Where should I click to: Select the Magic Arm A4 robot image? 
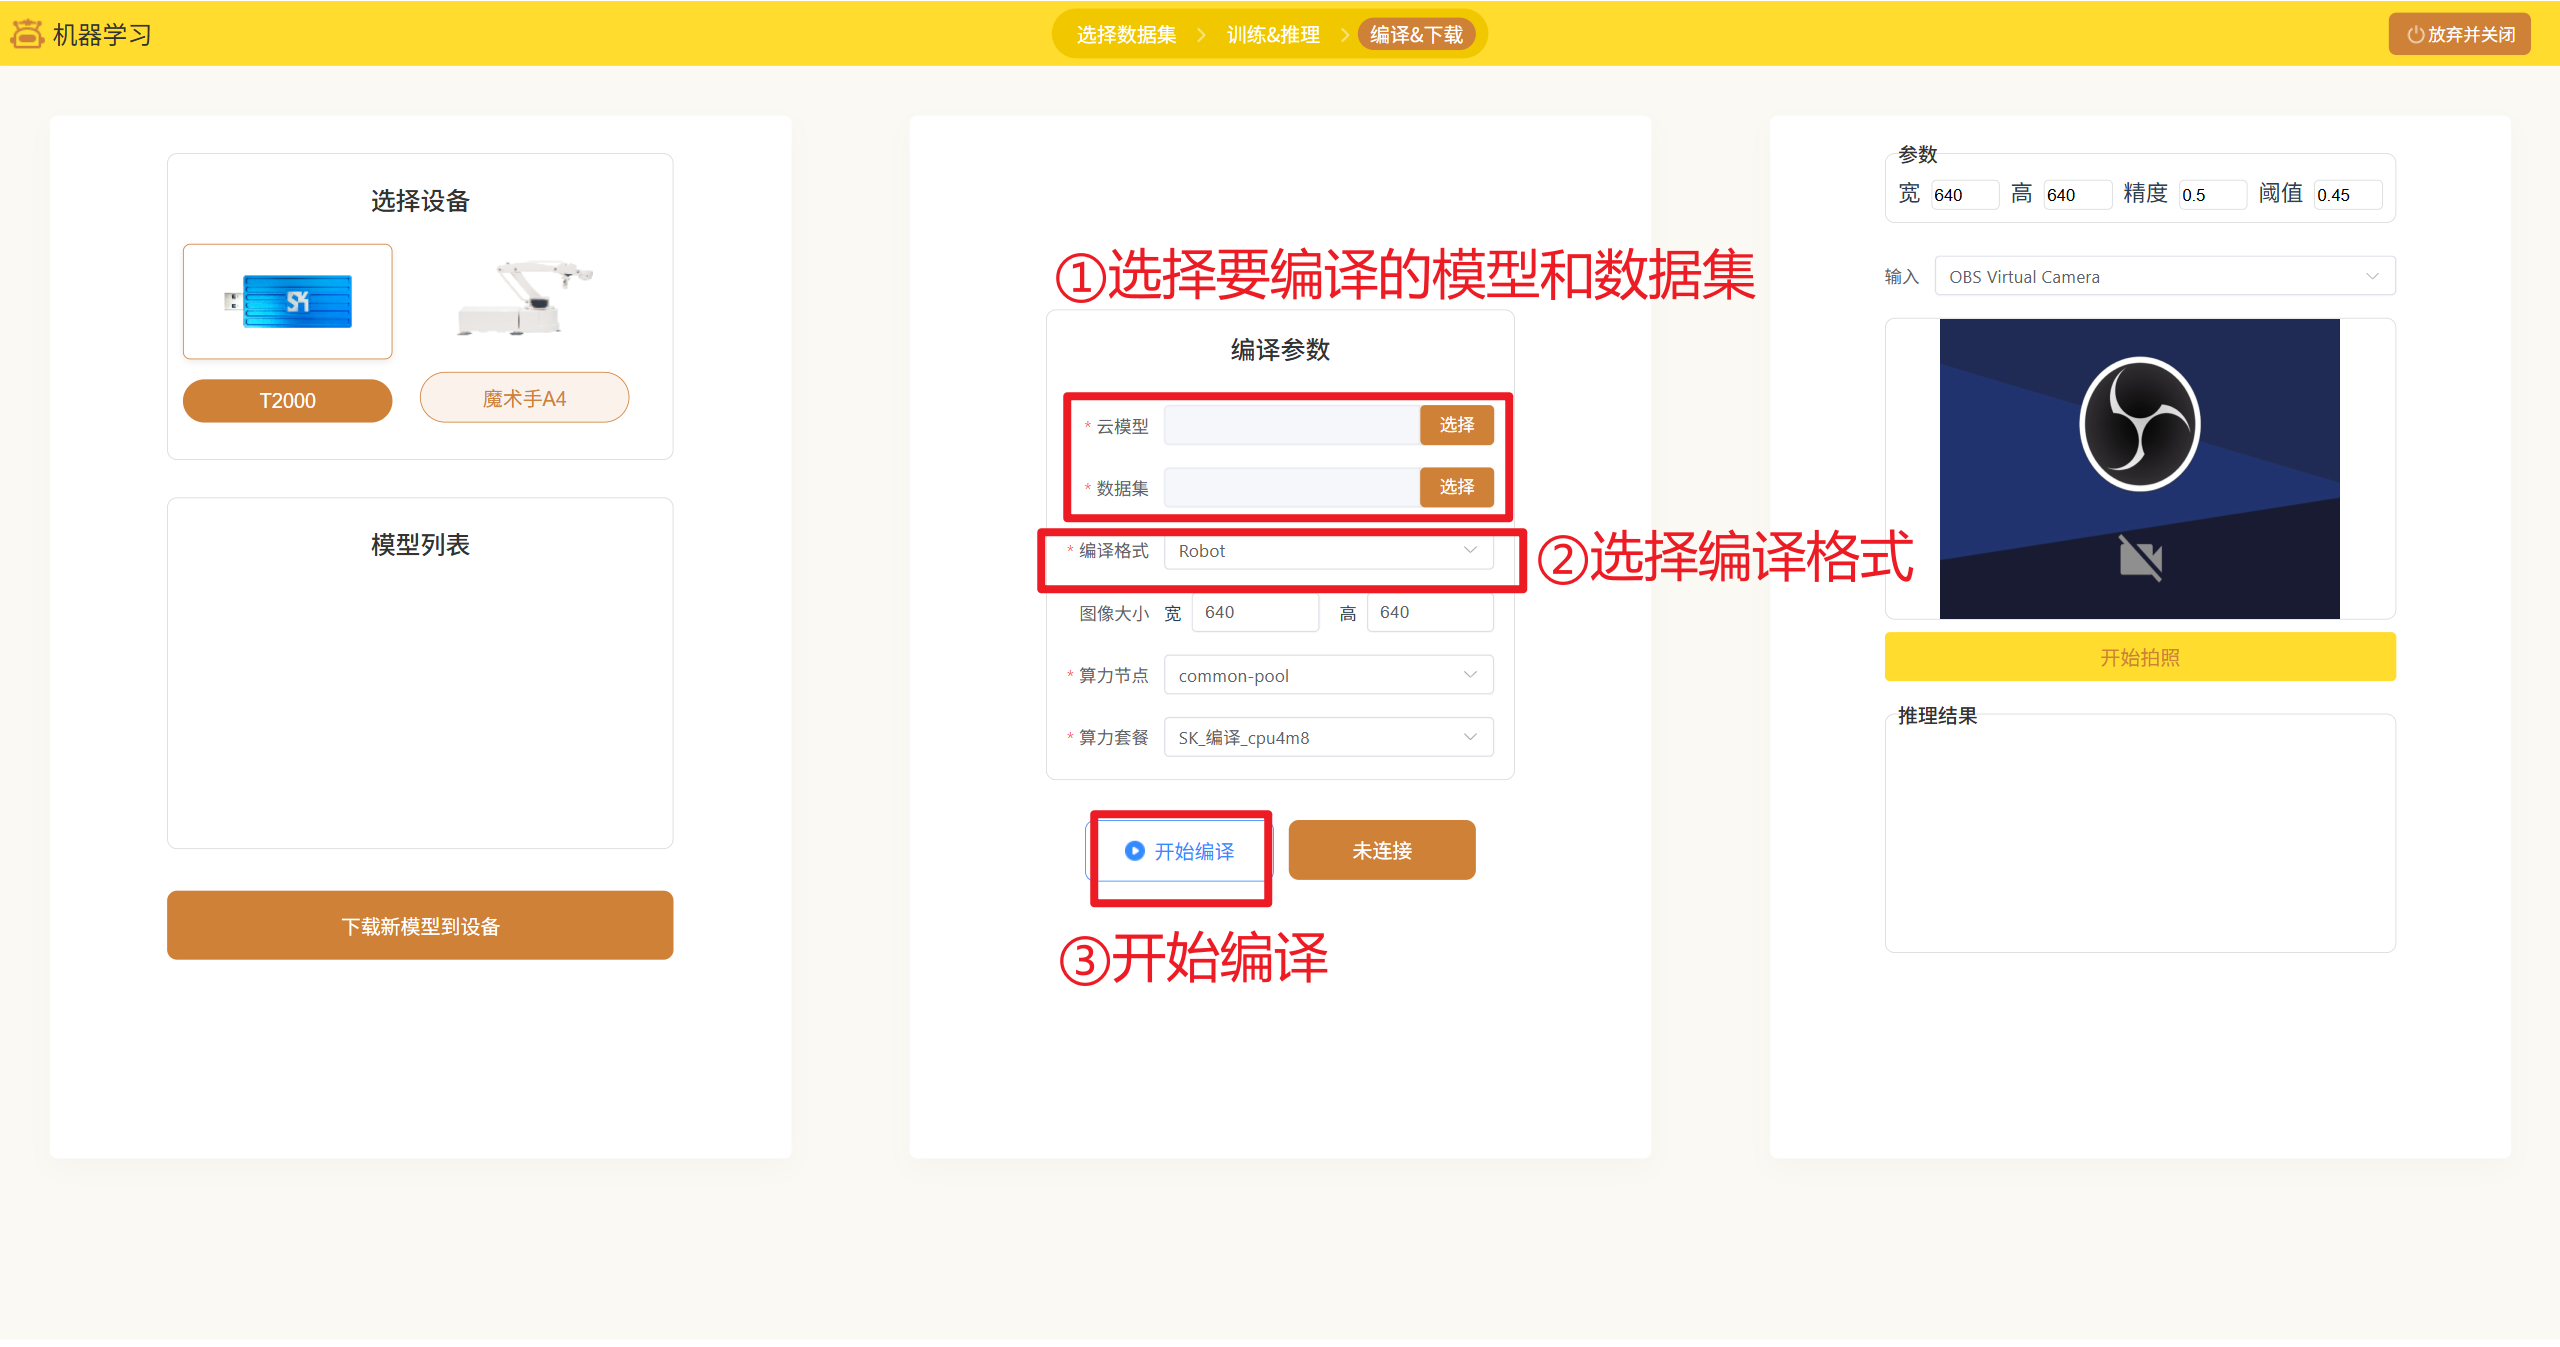pyautogui.click(x=524, y=300)
